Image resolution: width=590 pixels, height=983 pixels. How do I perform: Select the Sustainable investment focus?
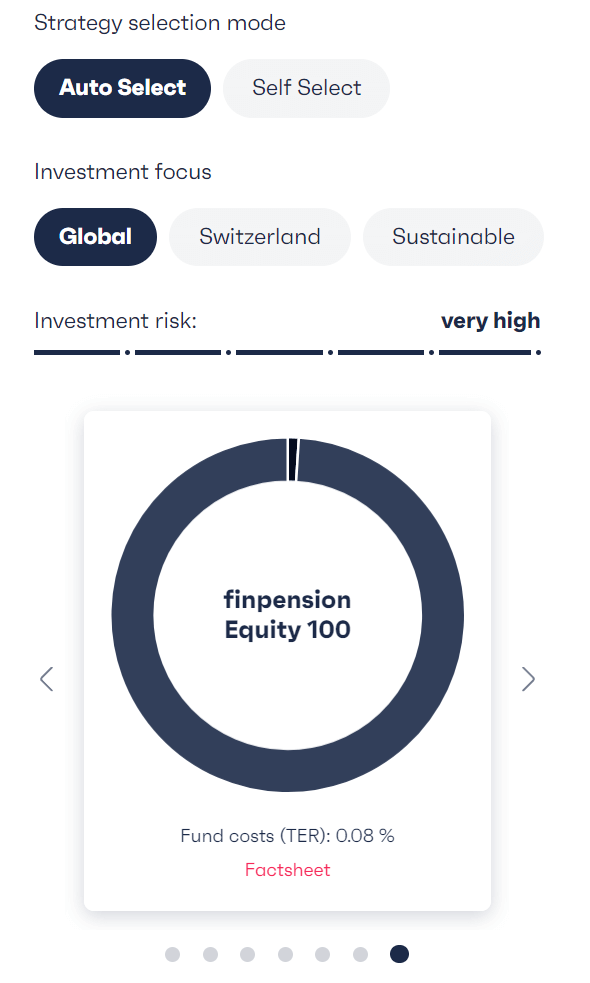(453, 237)
